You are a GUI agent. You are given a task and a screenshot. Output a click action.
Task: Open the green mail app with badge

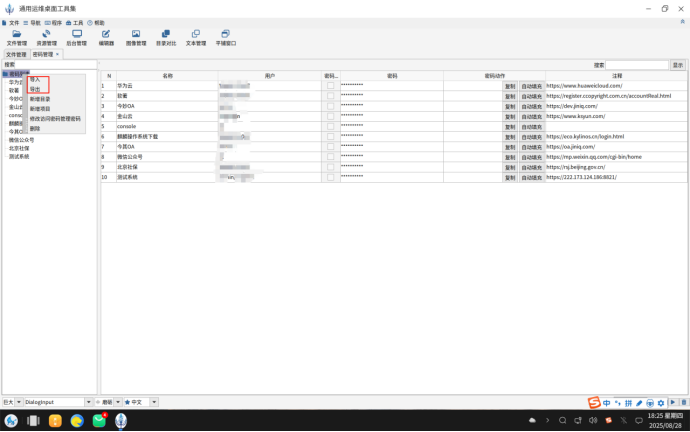coord(99,421)
